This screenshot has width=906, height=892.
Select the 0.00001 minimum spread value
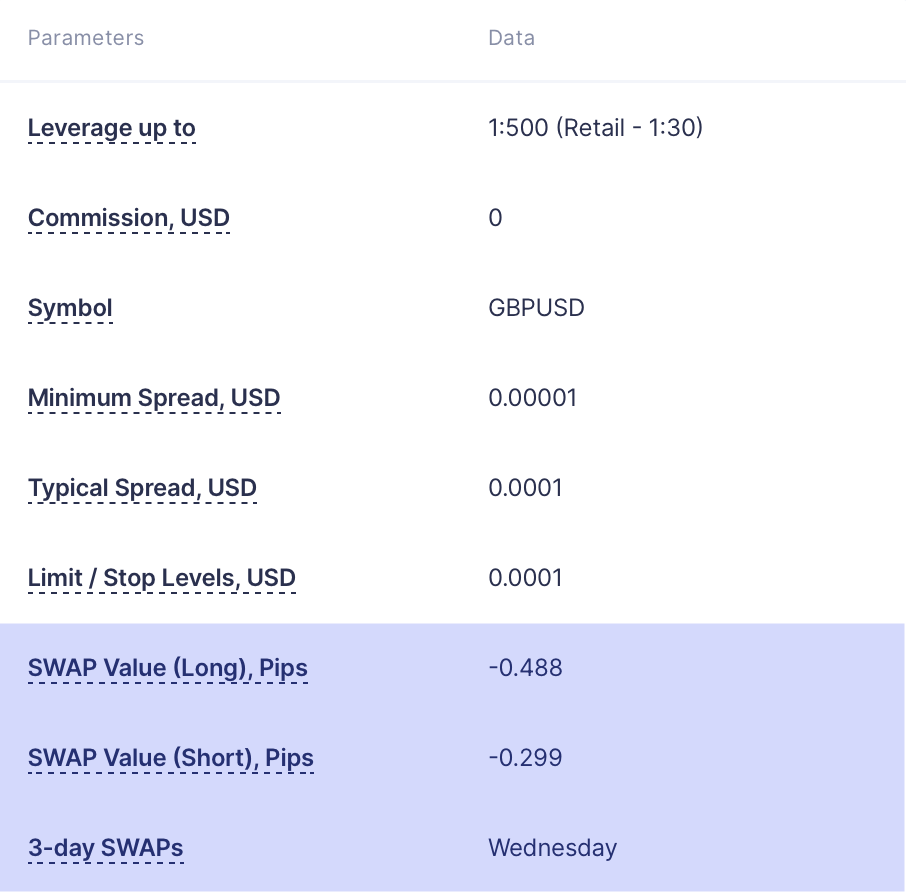tap(533, 398)
